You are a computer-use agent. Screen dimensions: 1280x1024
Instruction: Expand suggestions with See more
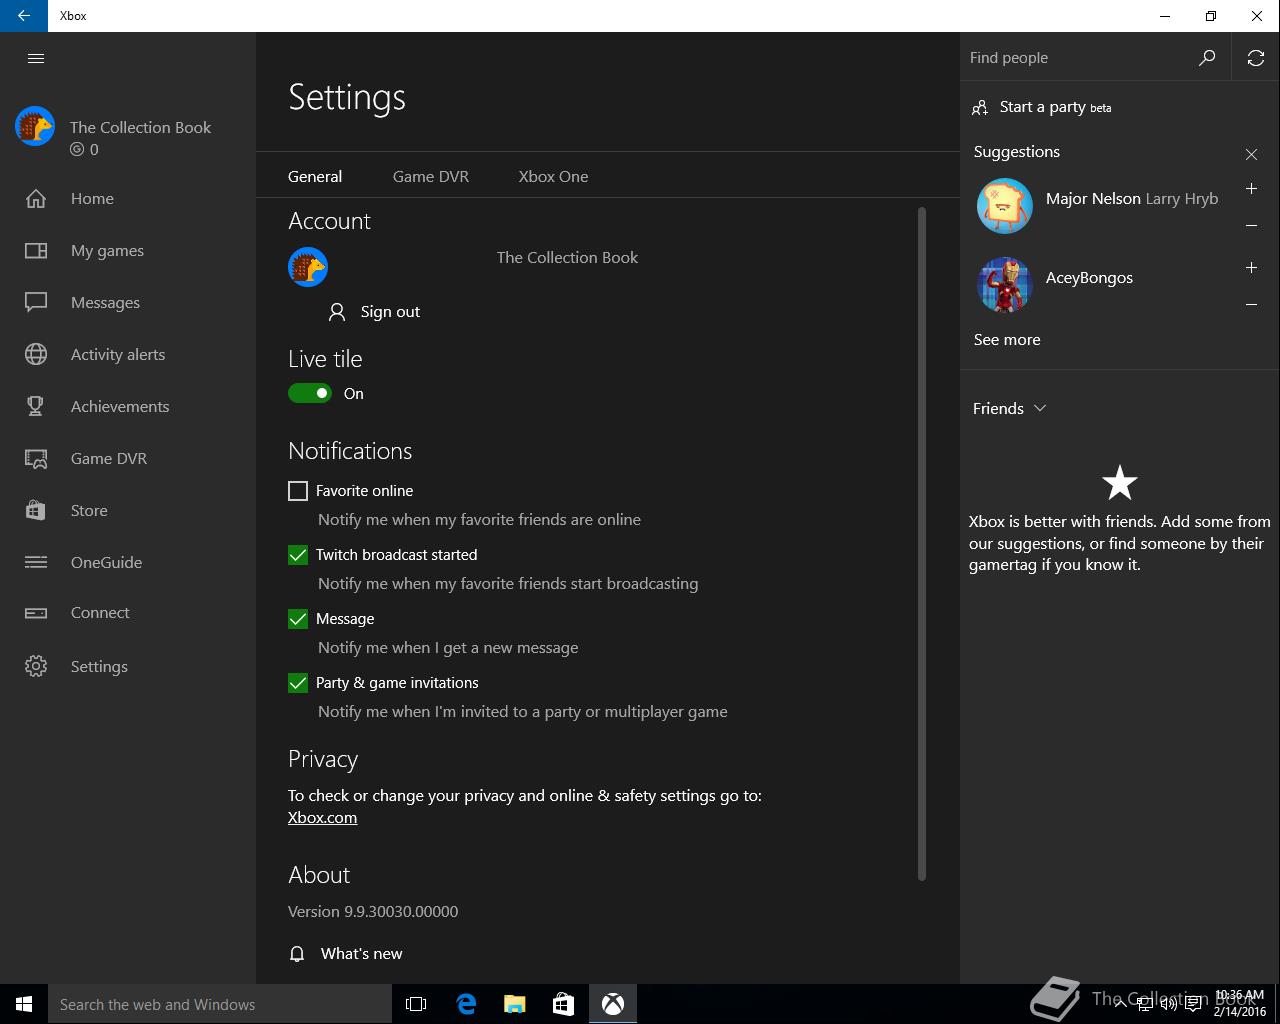[1007, 340]
